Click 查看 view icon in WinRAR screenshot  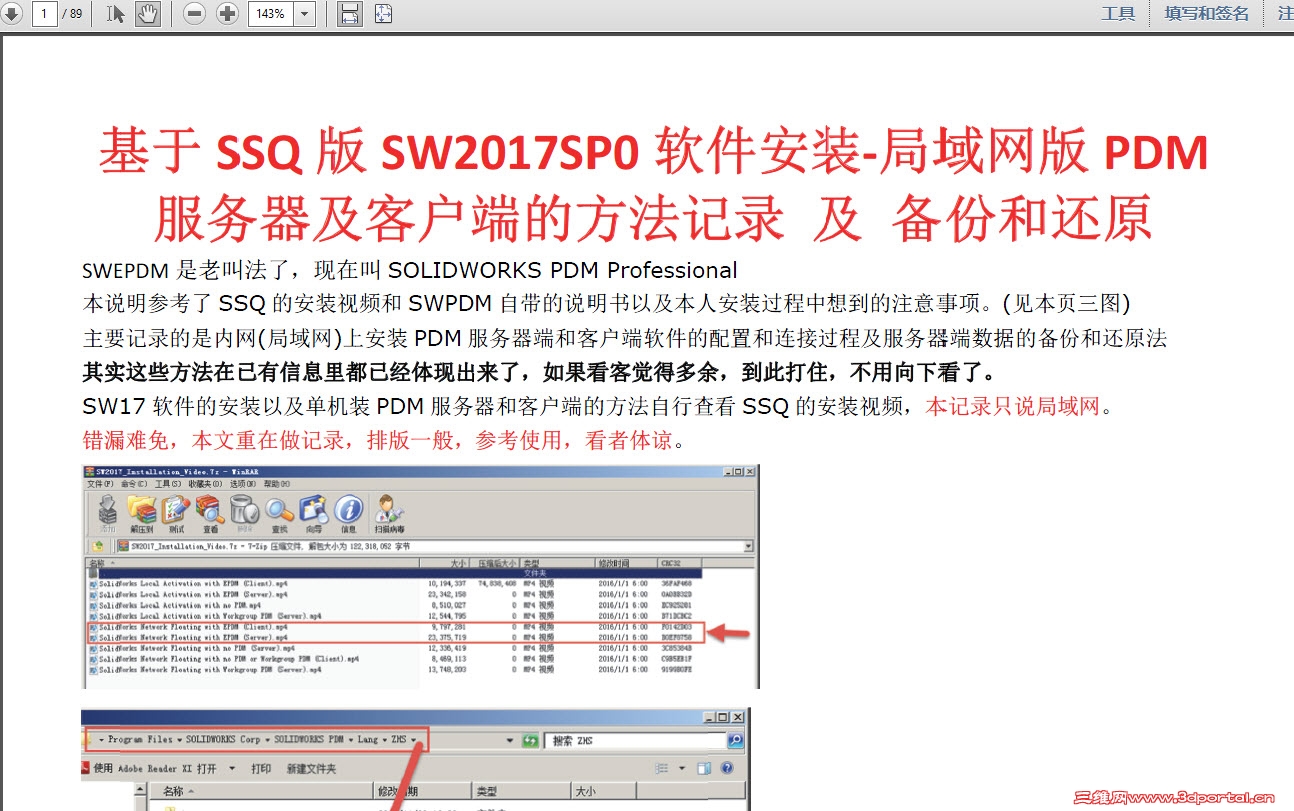pos(210,514)
